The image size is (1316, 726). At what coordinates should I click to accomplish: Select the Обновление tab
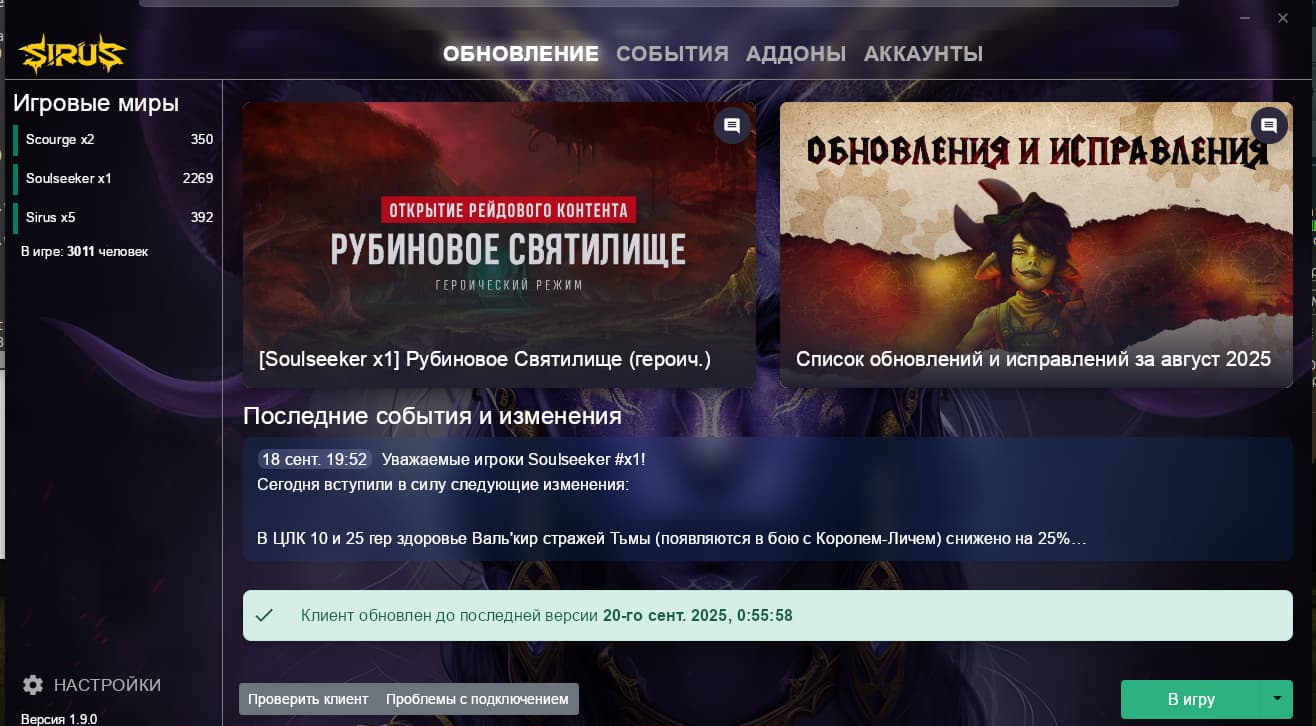click(x=521, y=54)
